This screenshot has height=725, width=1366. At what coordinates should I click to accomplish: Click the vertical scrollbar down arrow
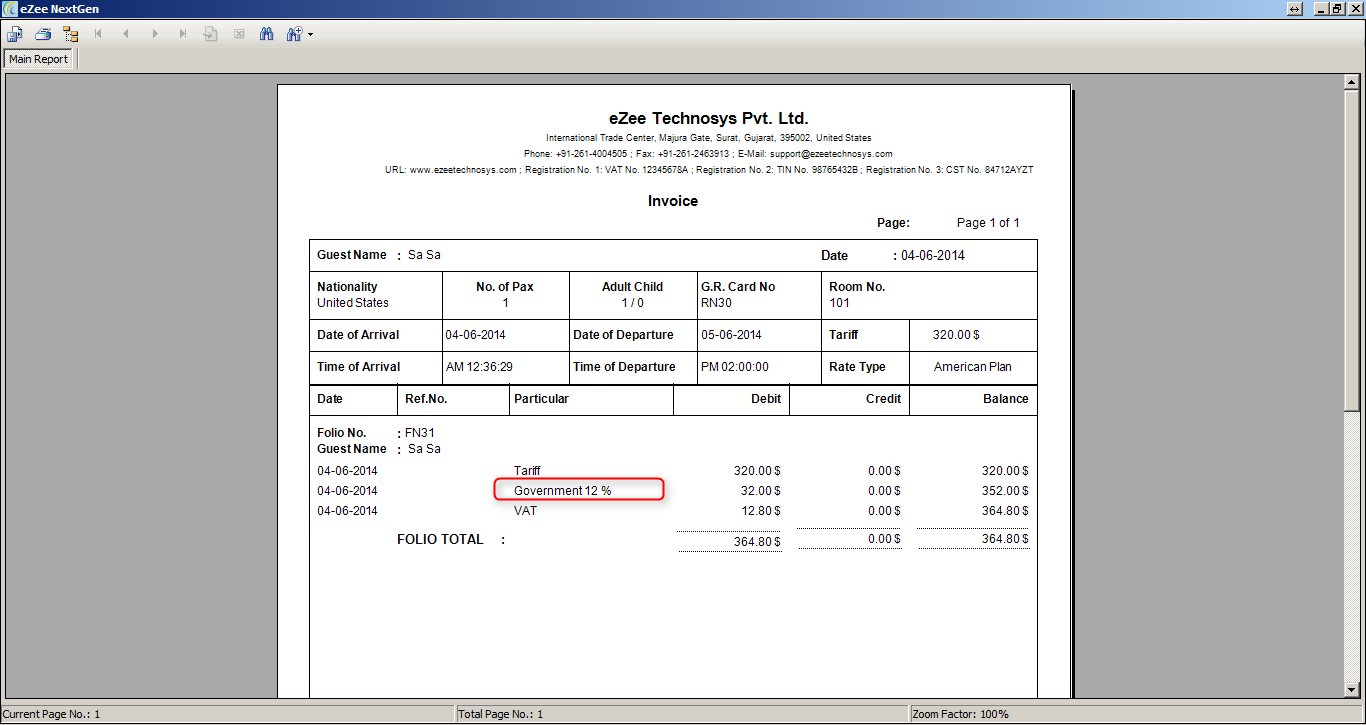[x=1352, y=690]
